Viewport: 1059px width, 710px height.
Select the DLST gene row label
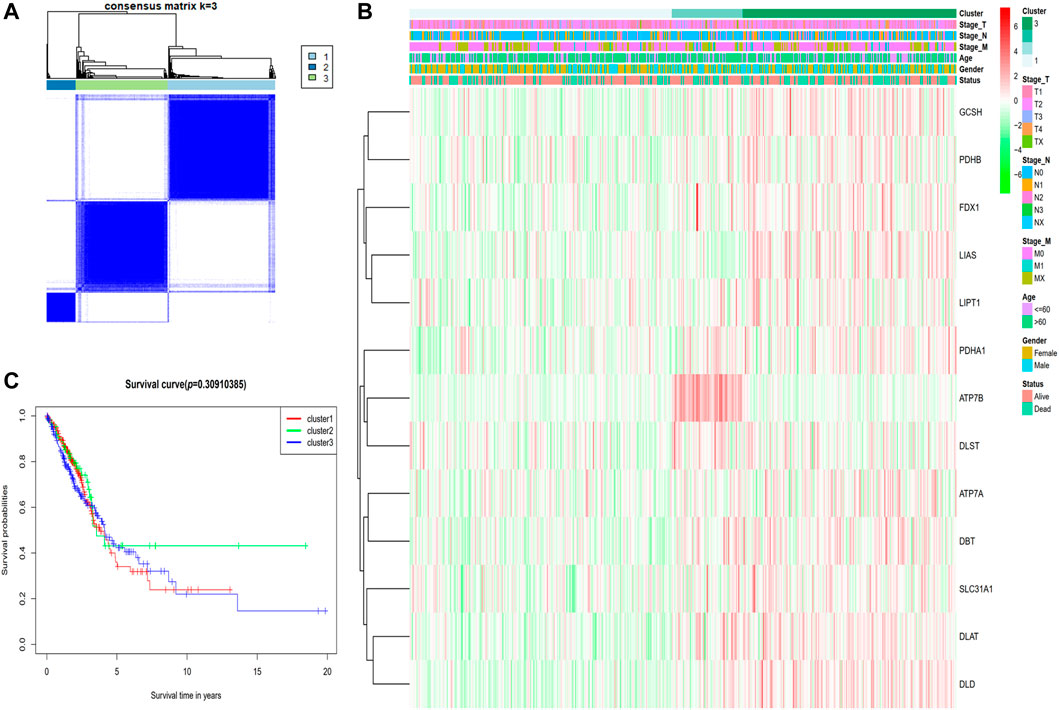coord(969,446)
